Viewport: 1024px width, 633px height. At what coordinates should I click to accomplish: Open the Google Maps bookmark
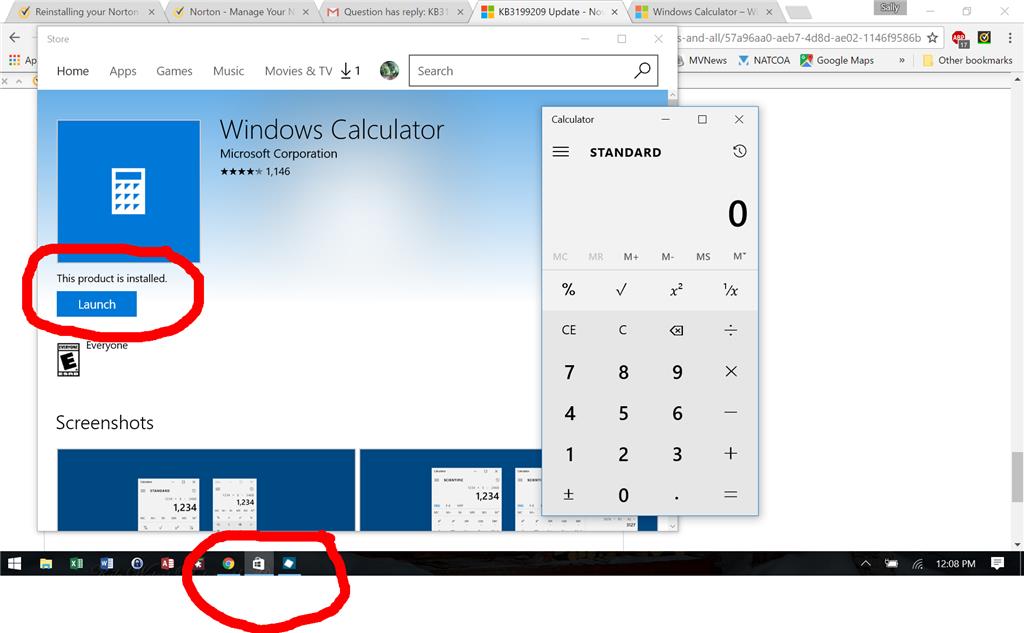[x=837, y=60]
